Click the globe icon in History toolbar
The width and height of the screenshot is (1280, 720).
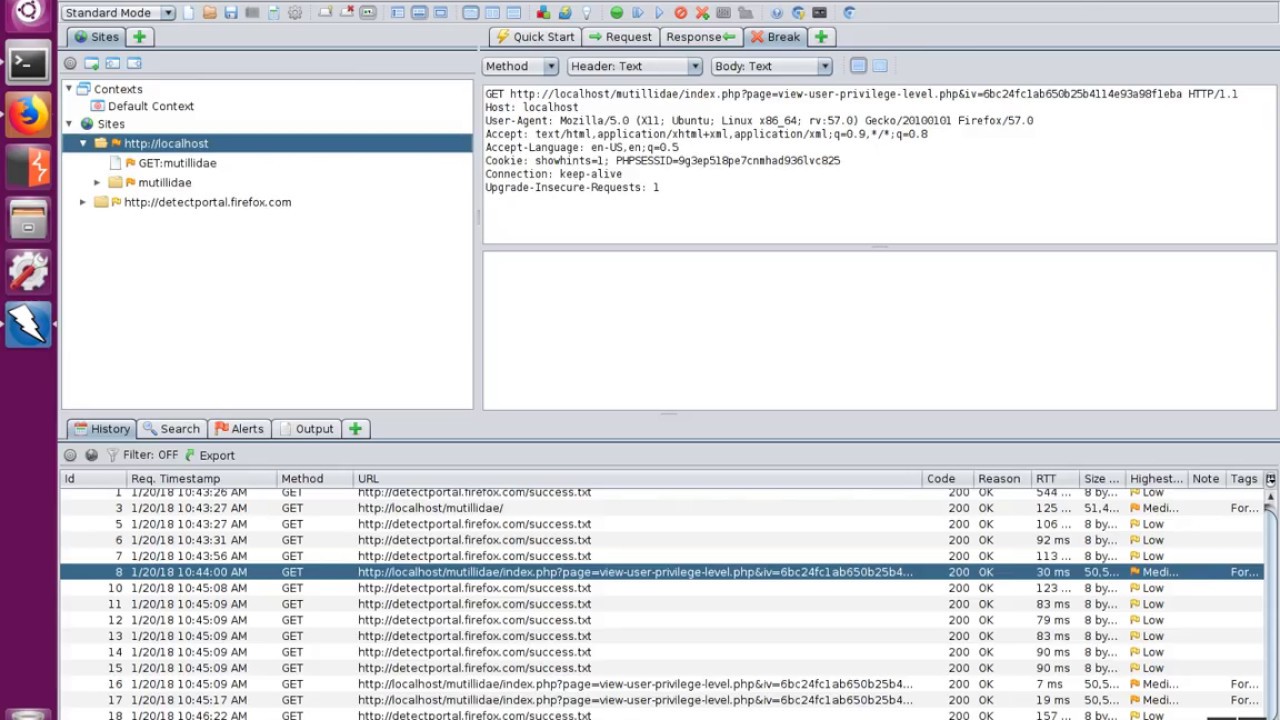(91, 455)
